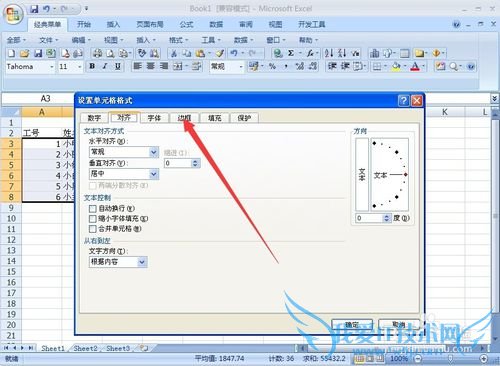
Task: Open the font size 11 dropdown
Action: tap(80, 67)
